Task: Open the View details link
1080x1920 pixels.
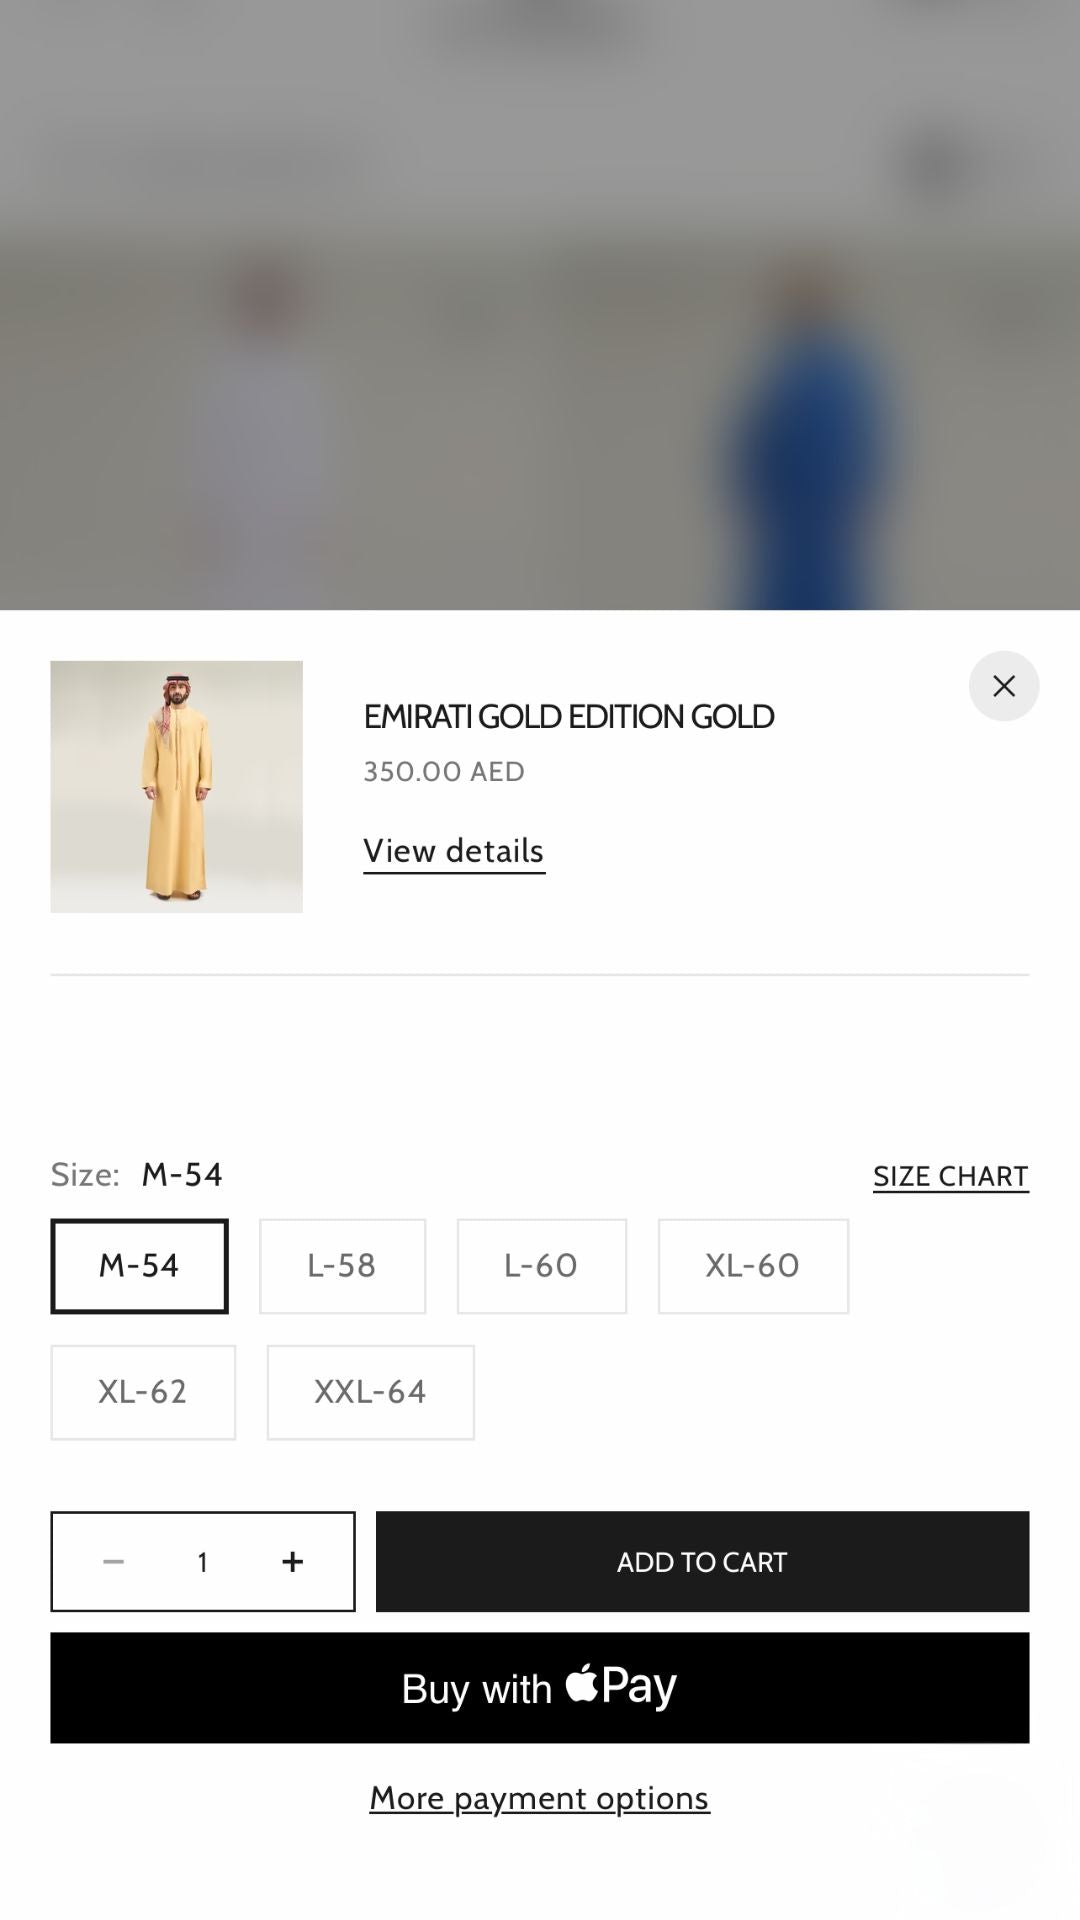Action: (454, 851)
